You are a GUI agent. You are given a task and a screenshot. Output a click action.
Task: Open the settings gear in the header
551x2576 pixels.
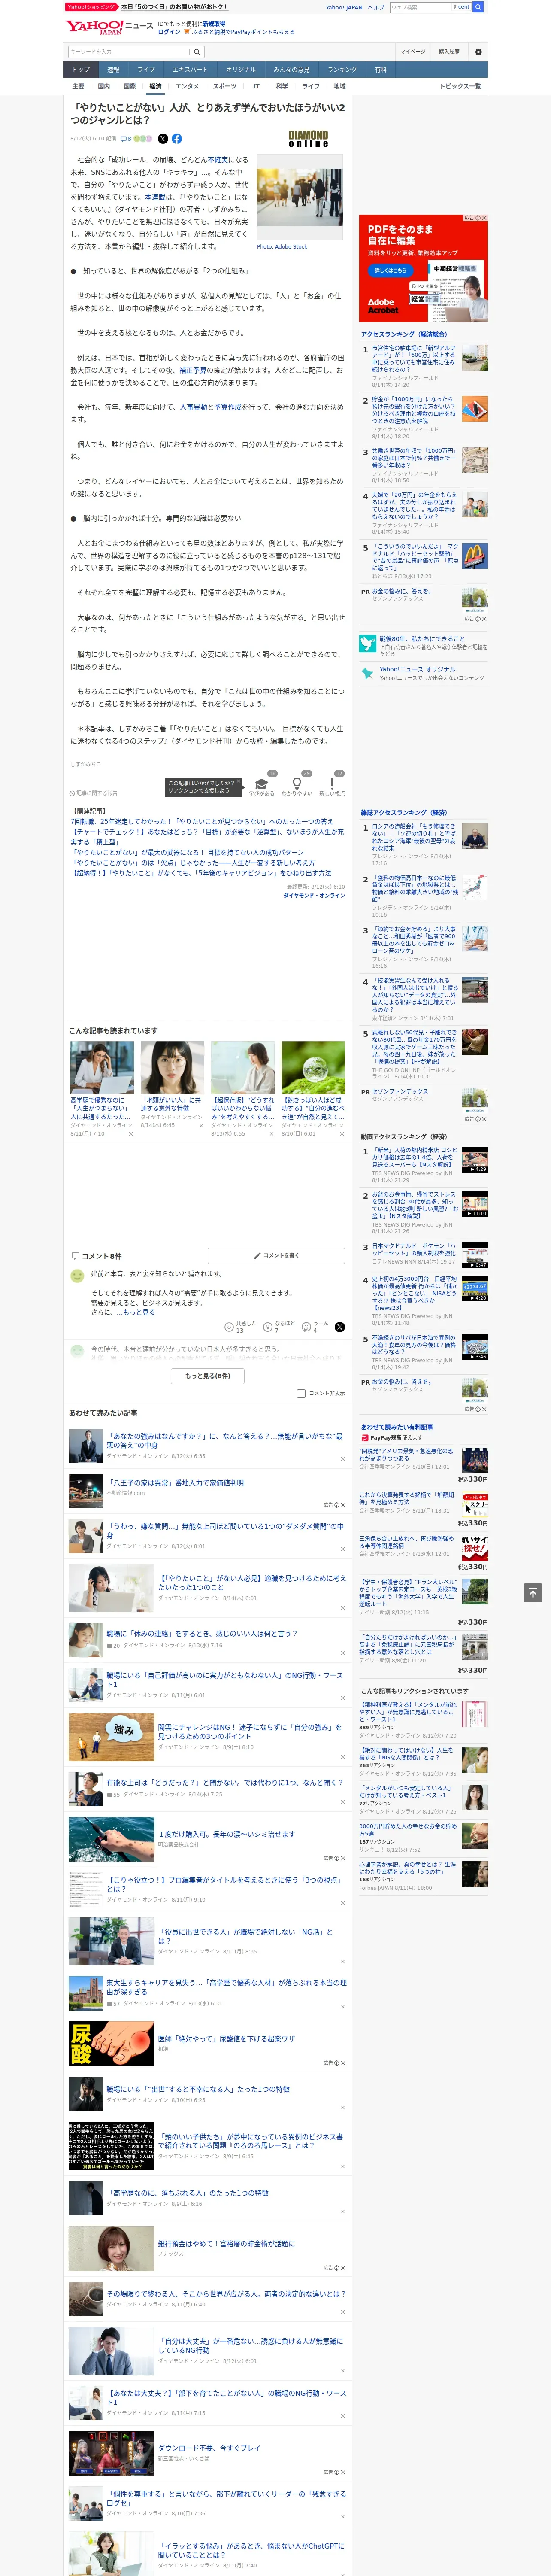coord(478,51)
